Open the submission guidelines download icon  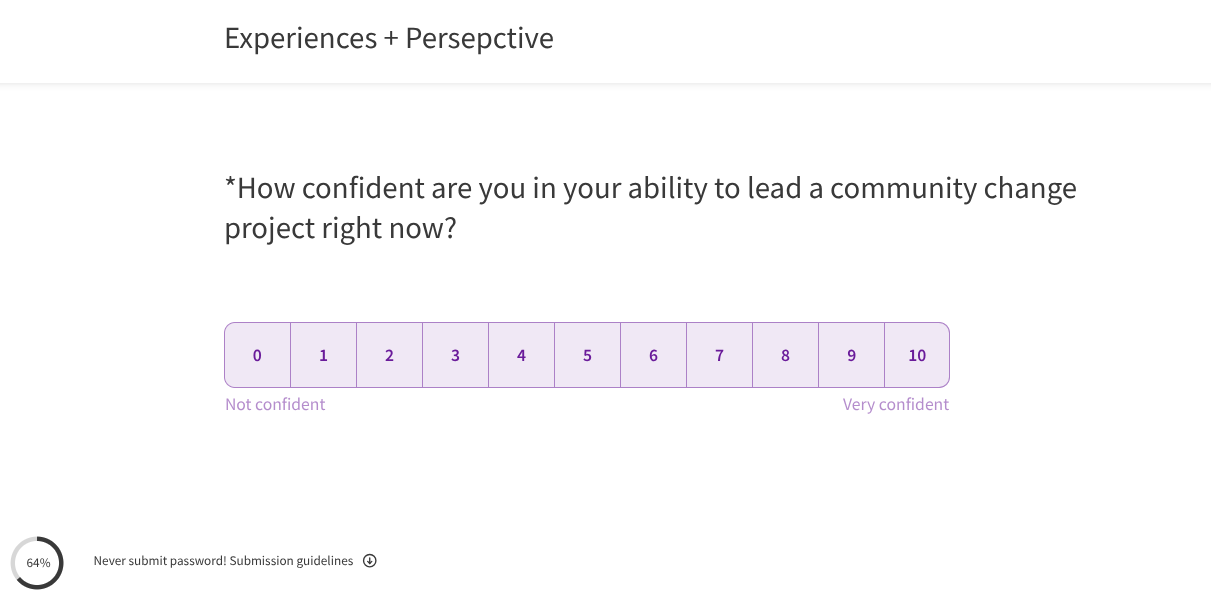pyautogui.click(x=370, y=561)
